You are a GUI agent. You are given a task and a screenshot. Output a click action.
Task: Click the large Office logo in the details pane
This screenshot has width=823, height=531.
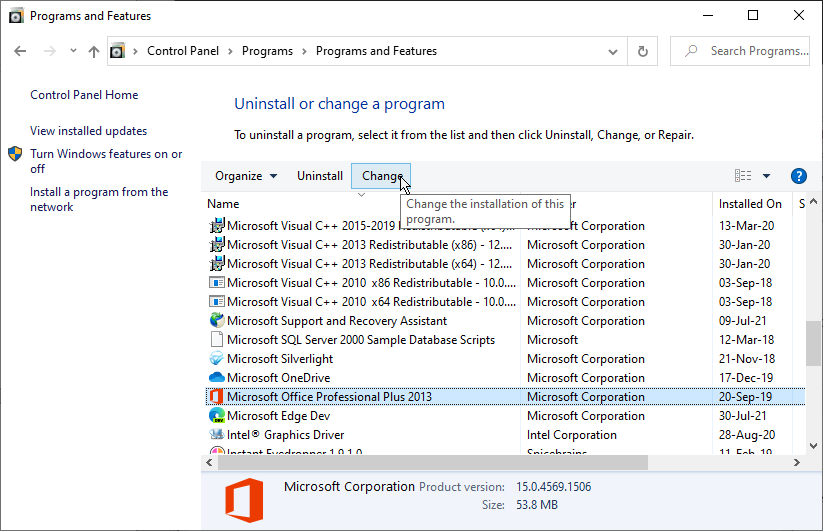244,501
